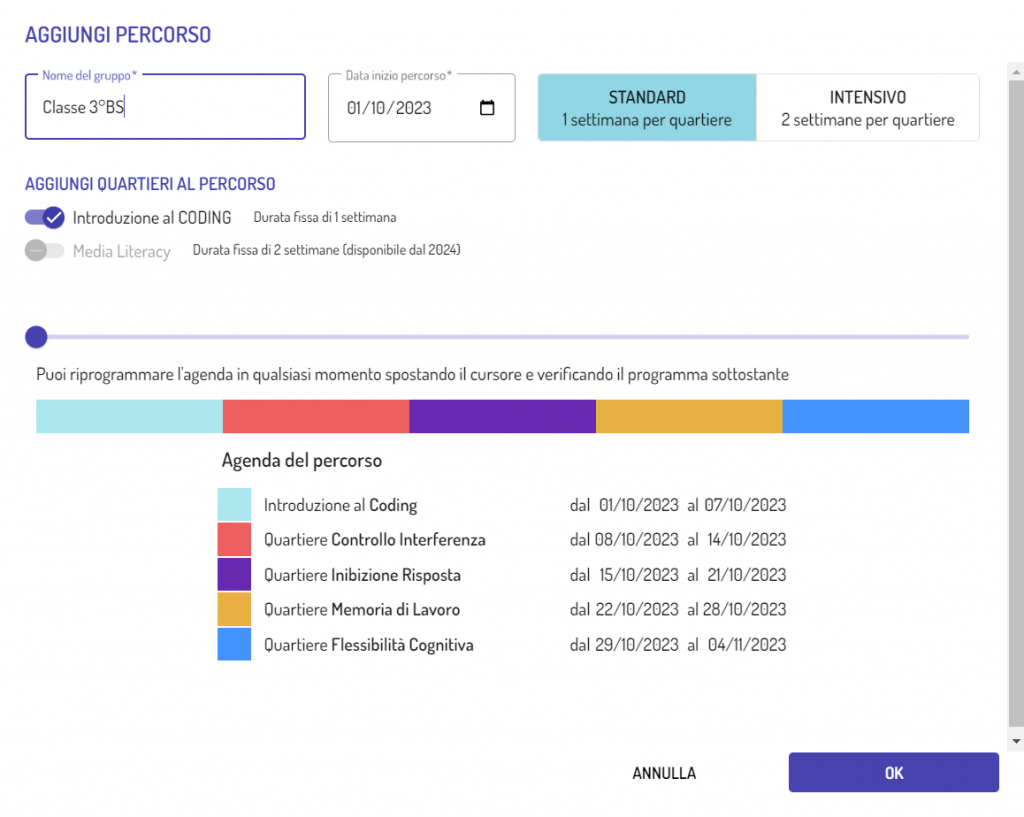1024x817 pixels.
Task: Click the Nome del gruppo input field
Action: (165, 106)
